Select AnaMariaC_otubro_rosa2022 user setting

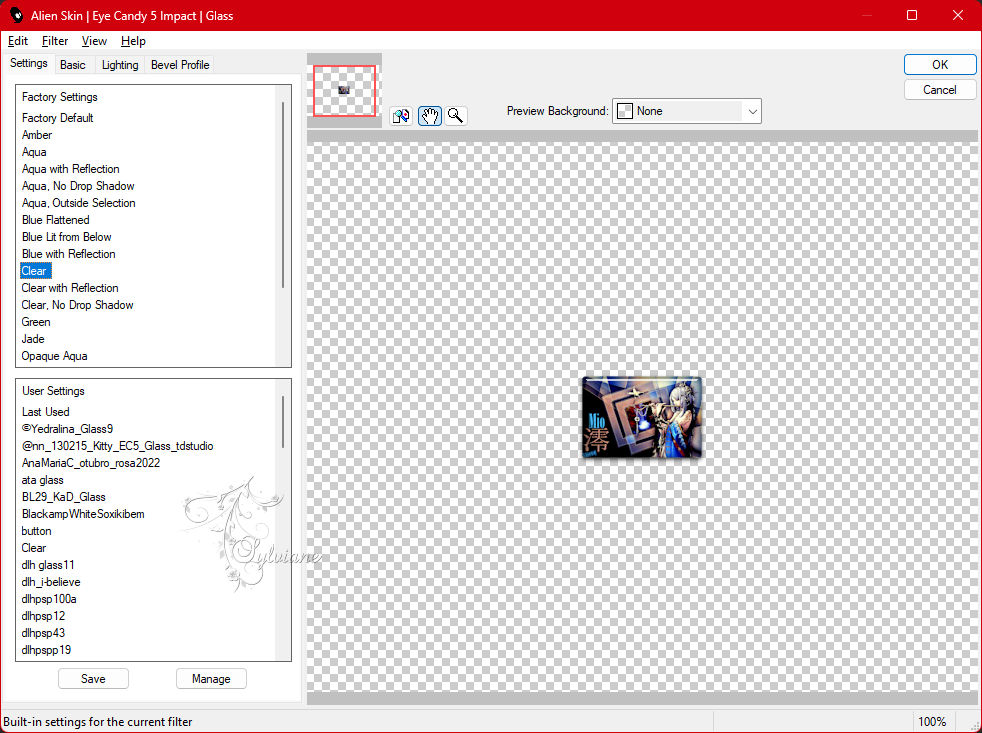[90, 462]
